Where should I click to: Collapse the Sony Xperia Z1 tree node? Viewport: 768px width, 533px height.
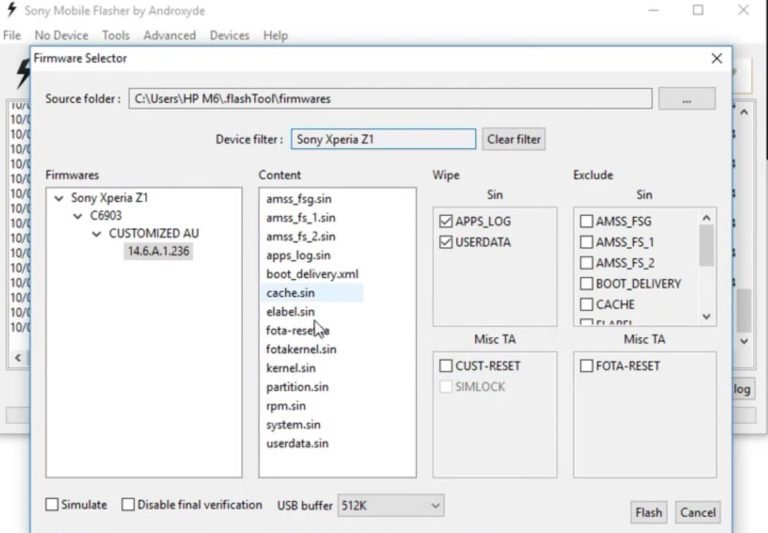click(x=60, y=198)
